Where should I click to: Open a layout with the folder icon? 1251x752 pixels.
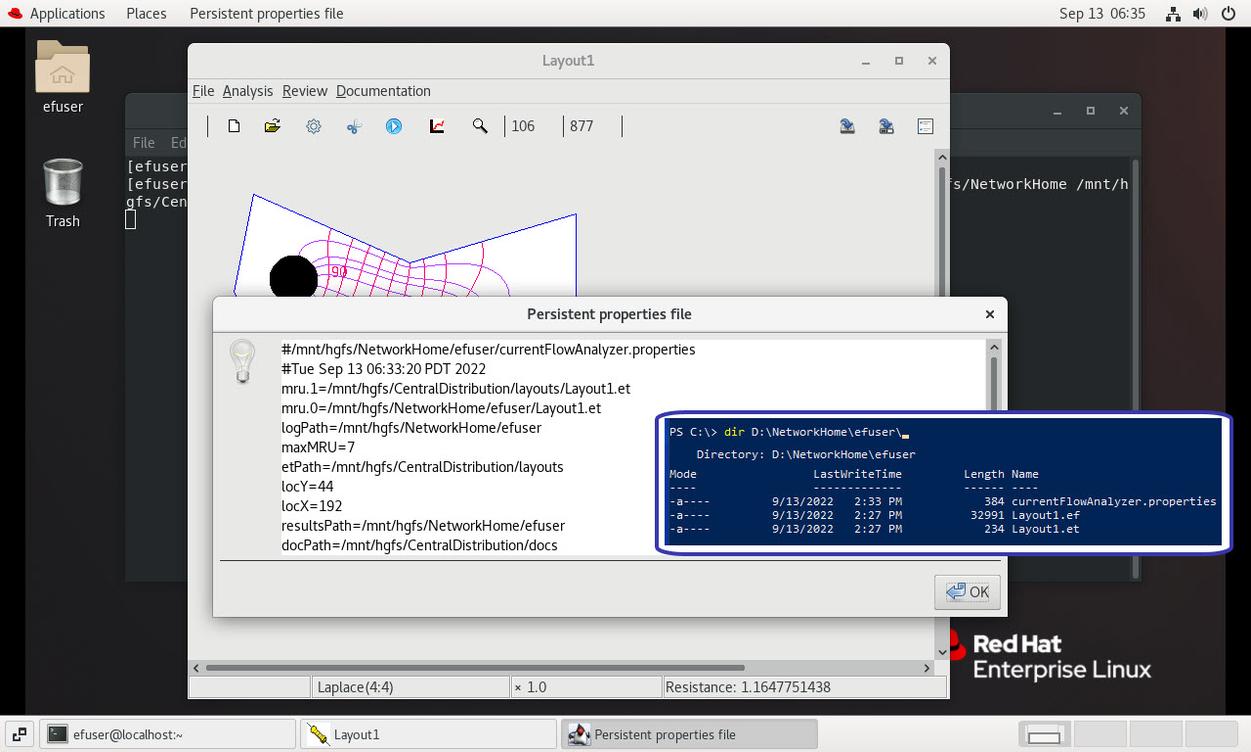[272, 126]
